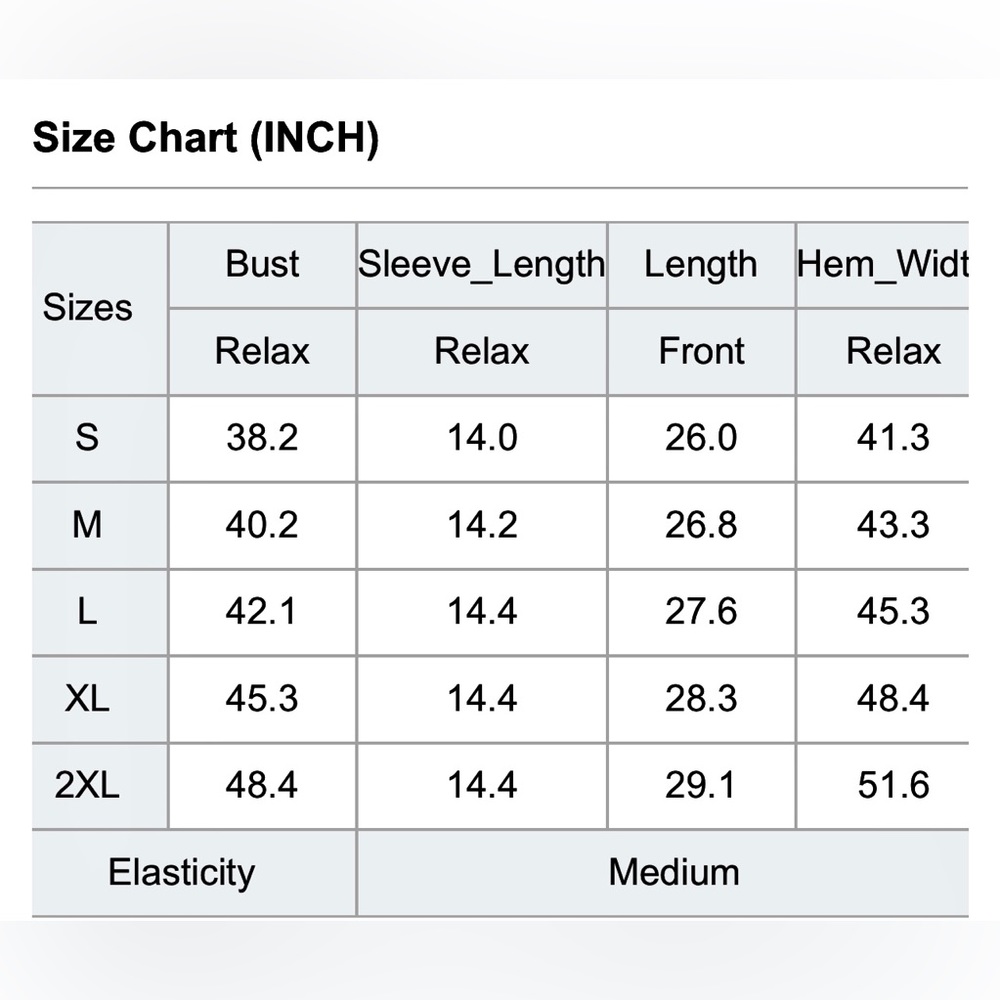Click the partially visible Hem_Width header
1000x1000 pixels.
tap(883, 264)
